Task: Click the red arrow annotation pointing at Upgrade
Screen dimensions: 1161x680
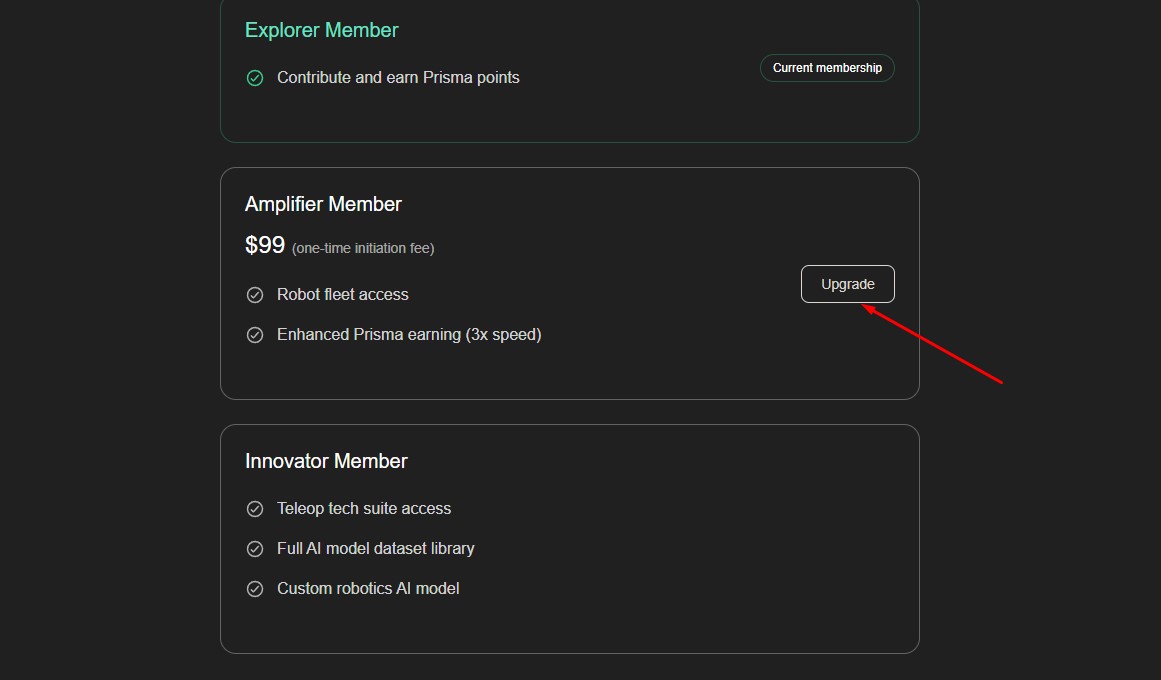Action: click(x=935, y=346)
